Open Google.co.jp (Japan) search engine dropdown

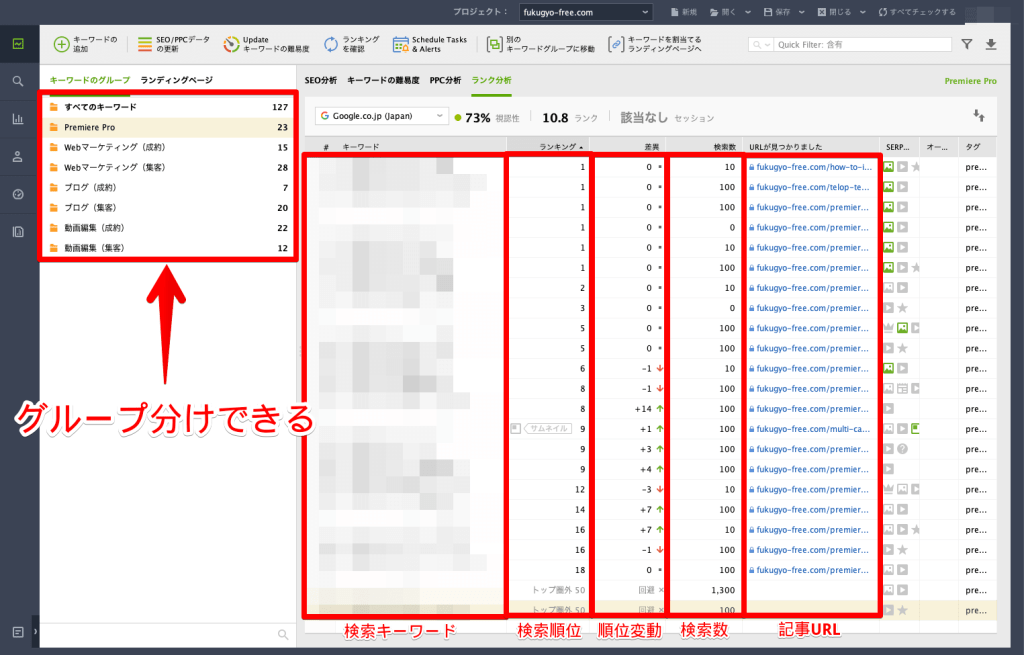(382, 116)
